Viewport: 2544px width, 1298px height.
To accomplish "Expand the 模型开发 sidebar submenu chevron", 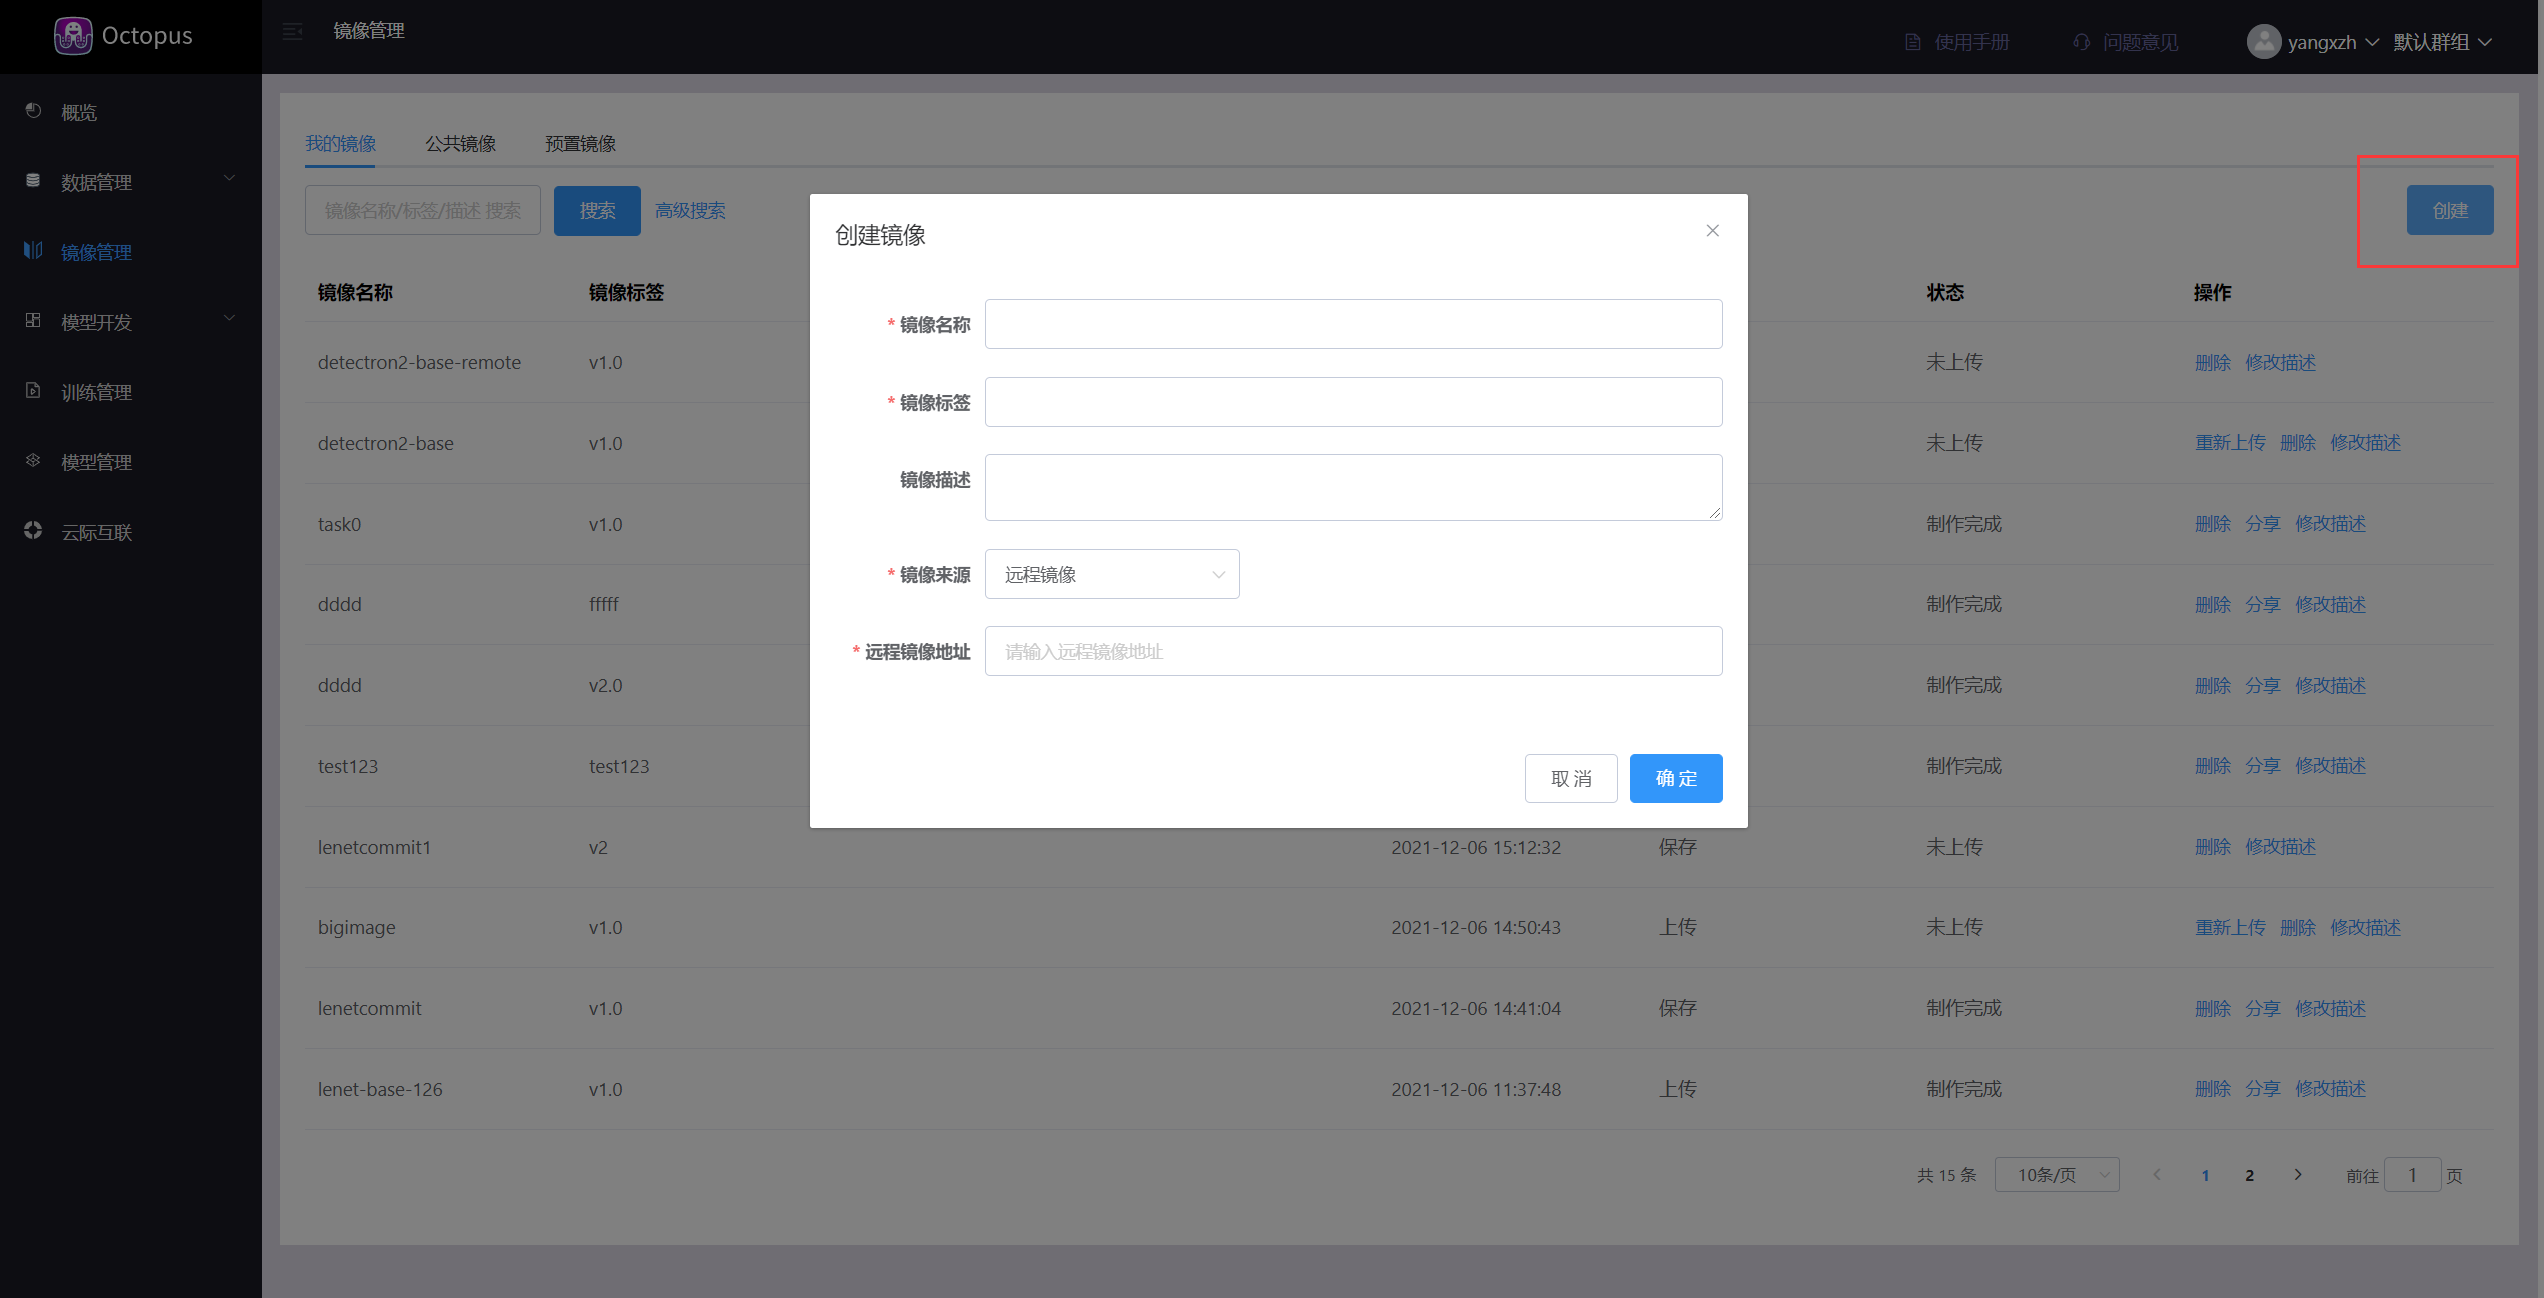I will coord(229,319).
